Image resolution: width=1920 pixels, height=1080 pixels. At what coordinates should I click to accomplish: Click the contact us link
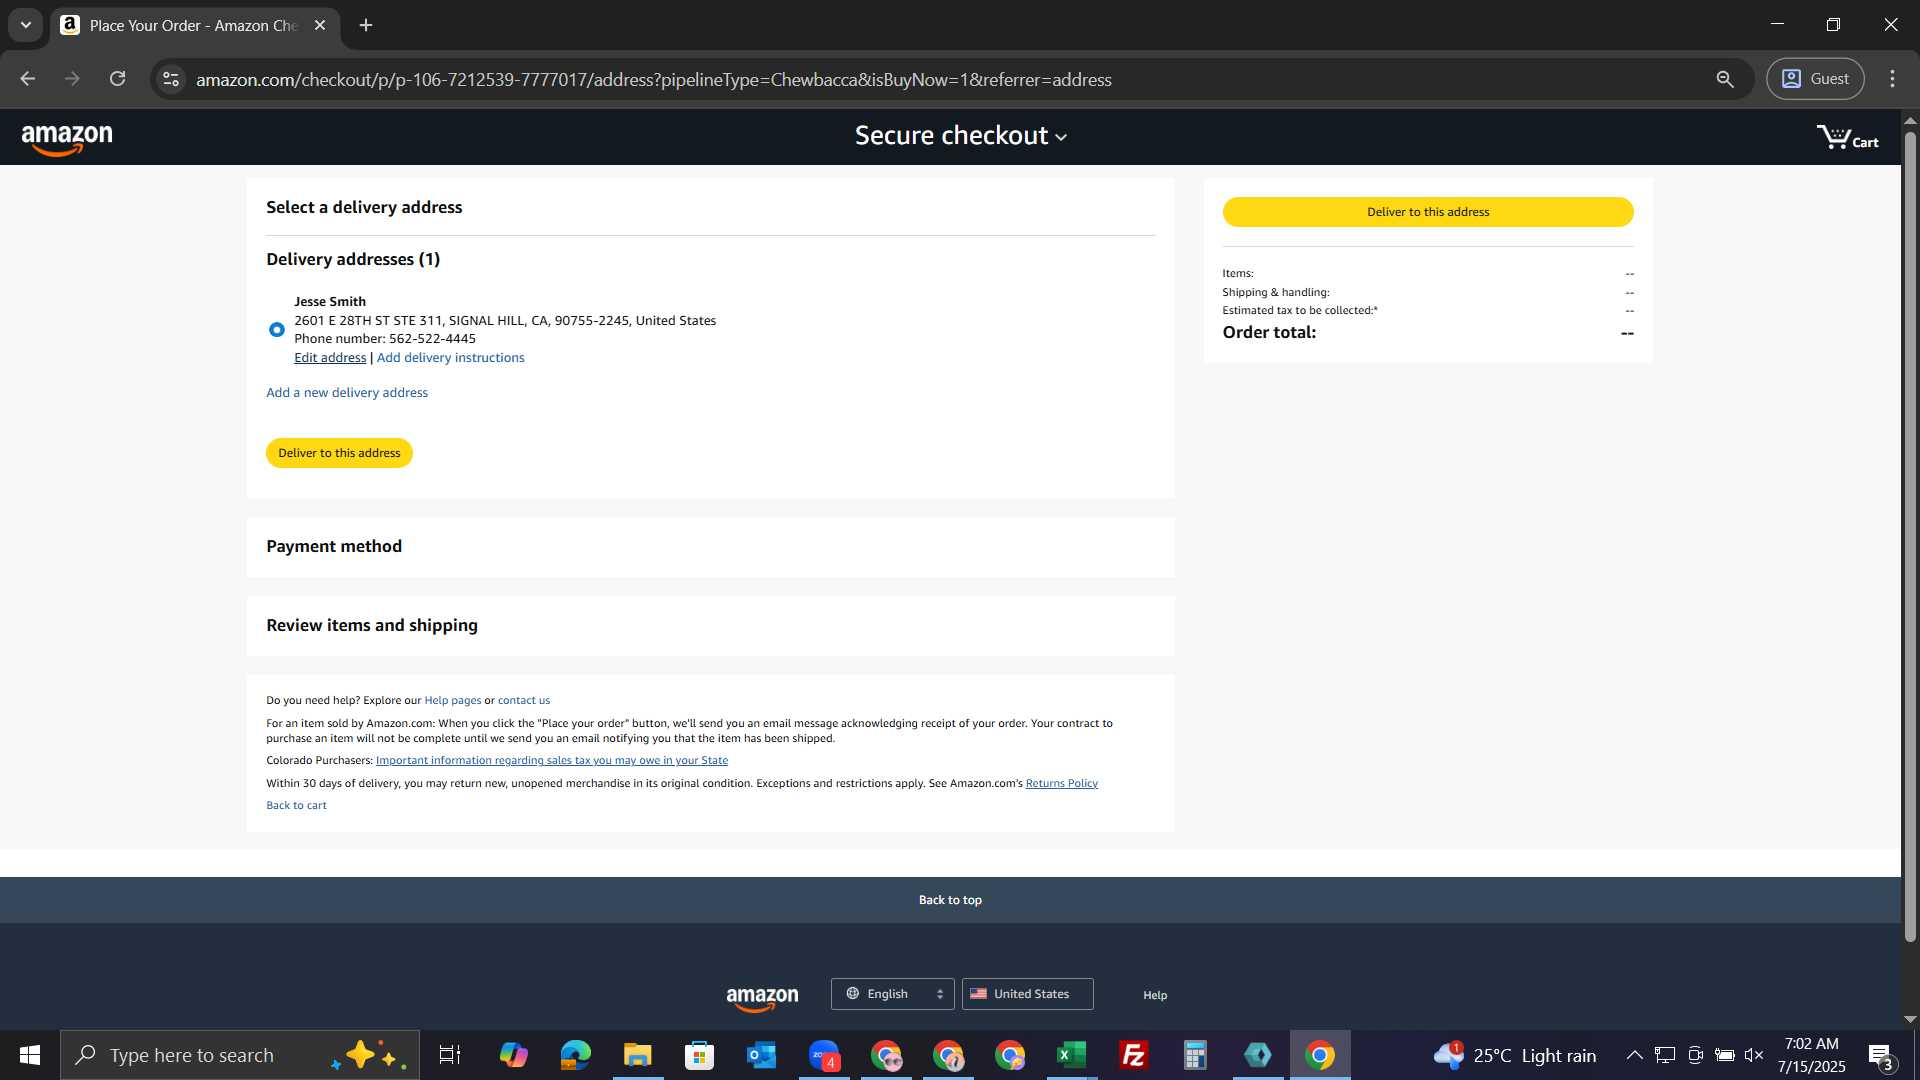click(524, 701)
